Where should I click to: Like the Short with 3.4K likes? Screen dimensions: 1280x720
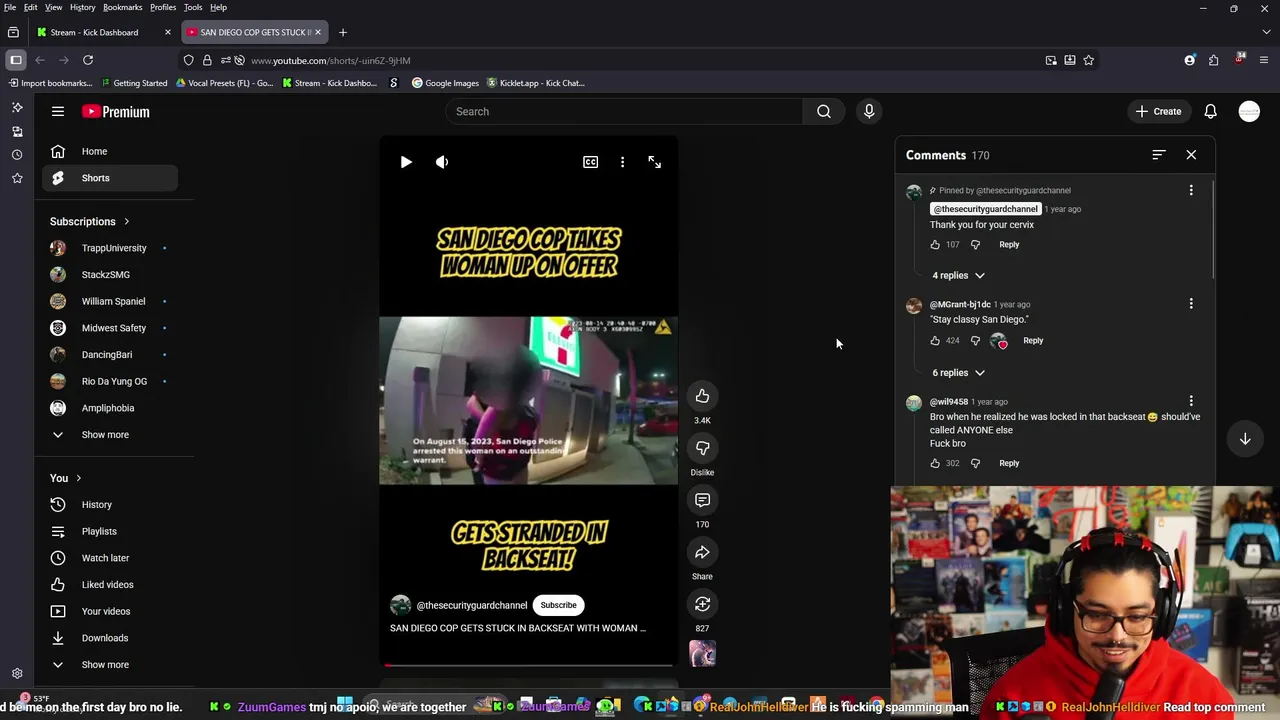(x=702, y=396)
